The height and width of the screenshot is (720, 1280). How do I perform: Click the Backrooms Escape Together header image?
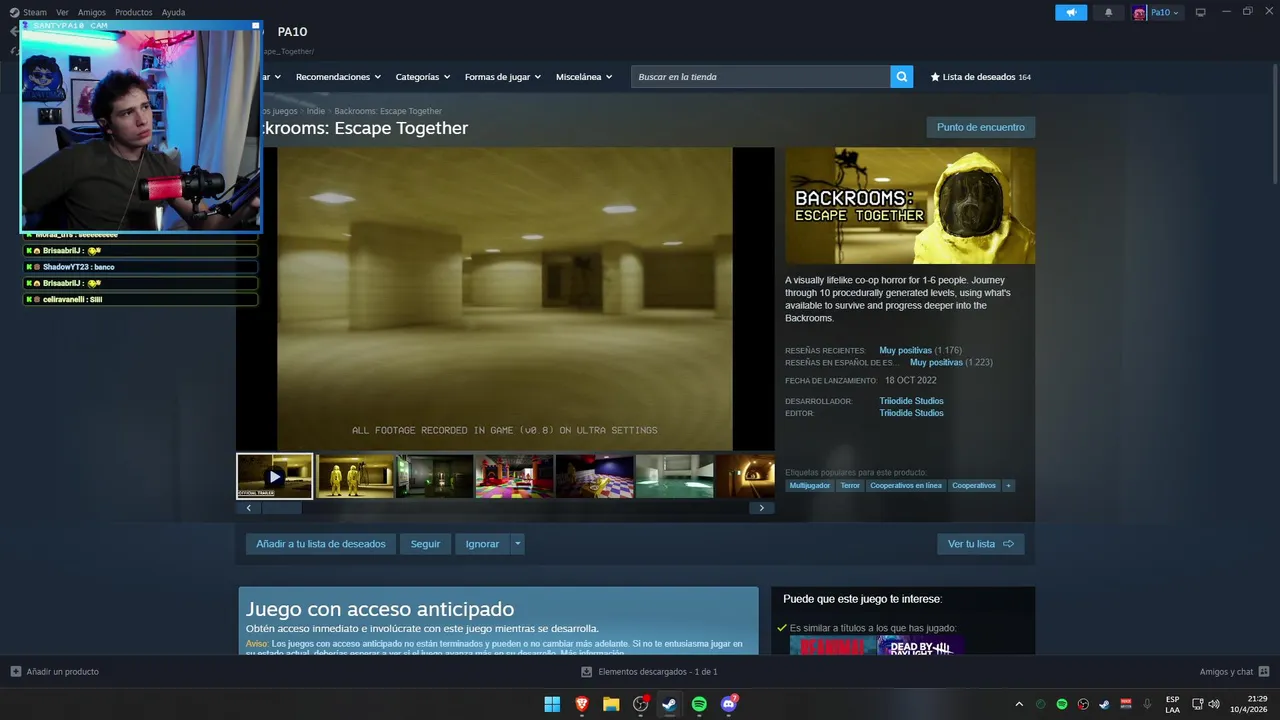910,206
